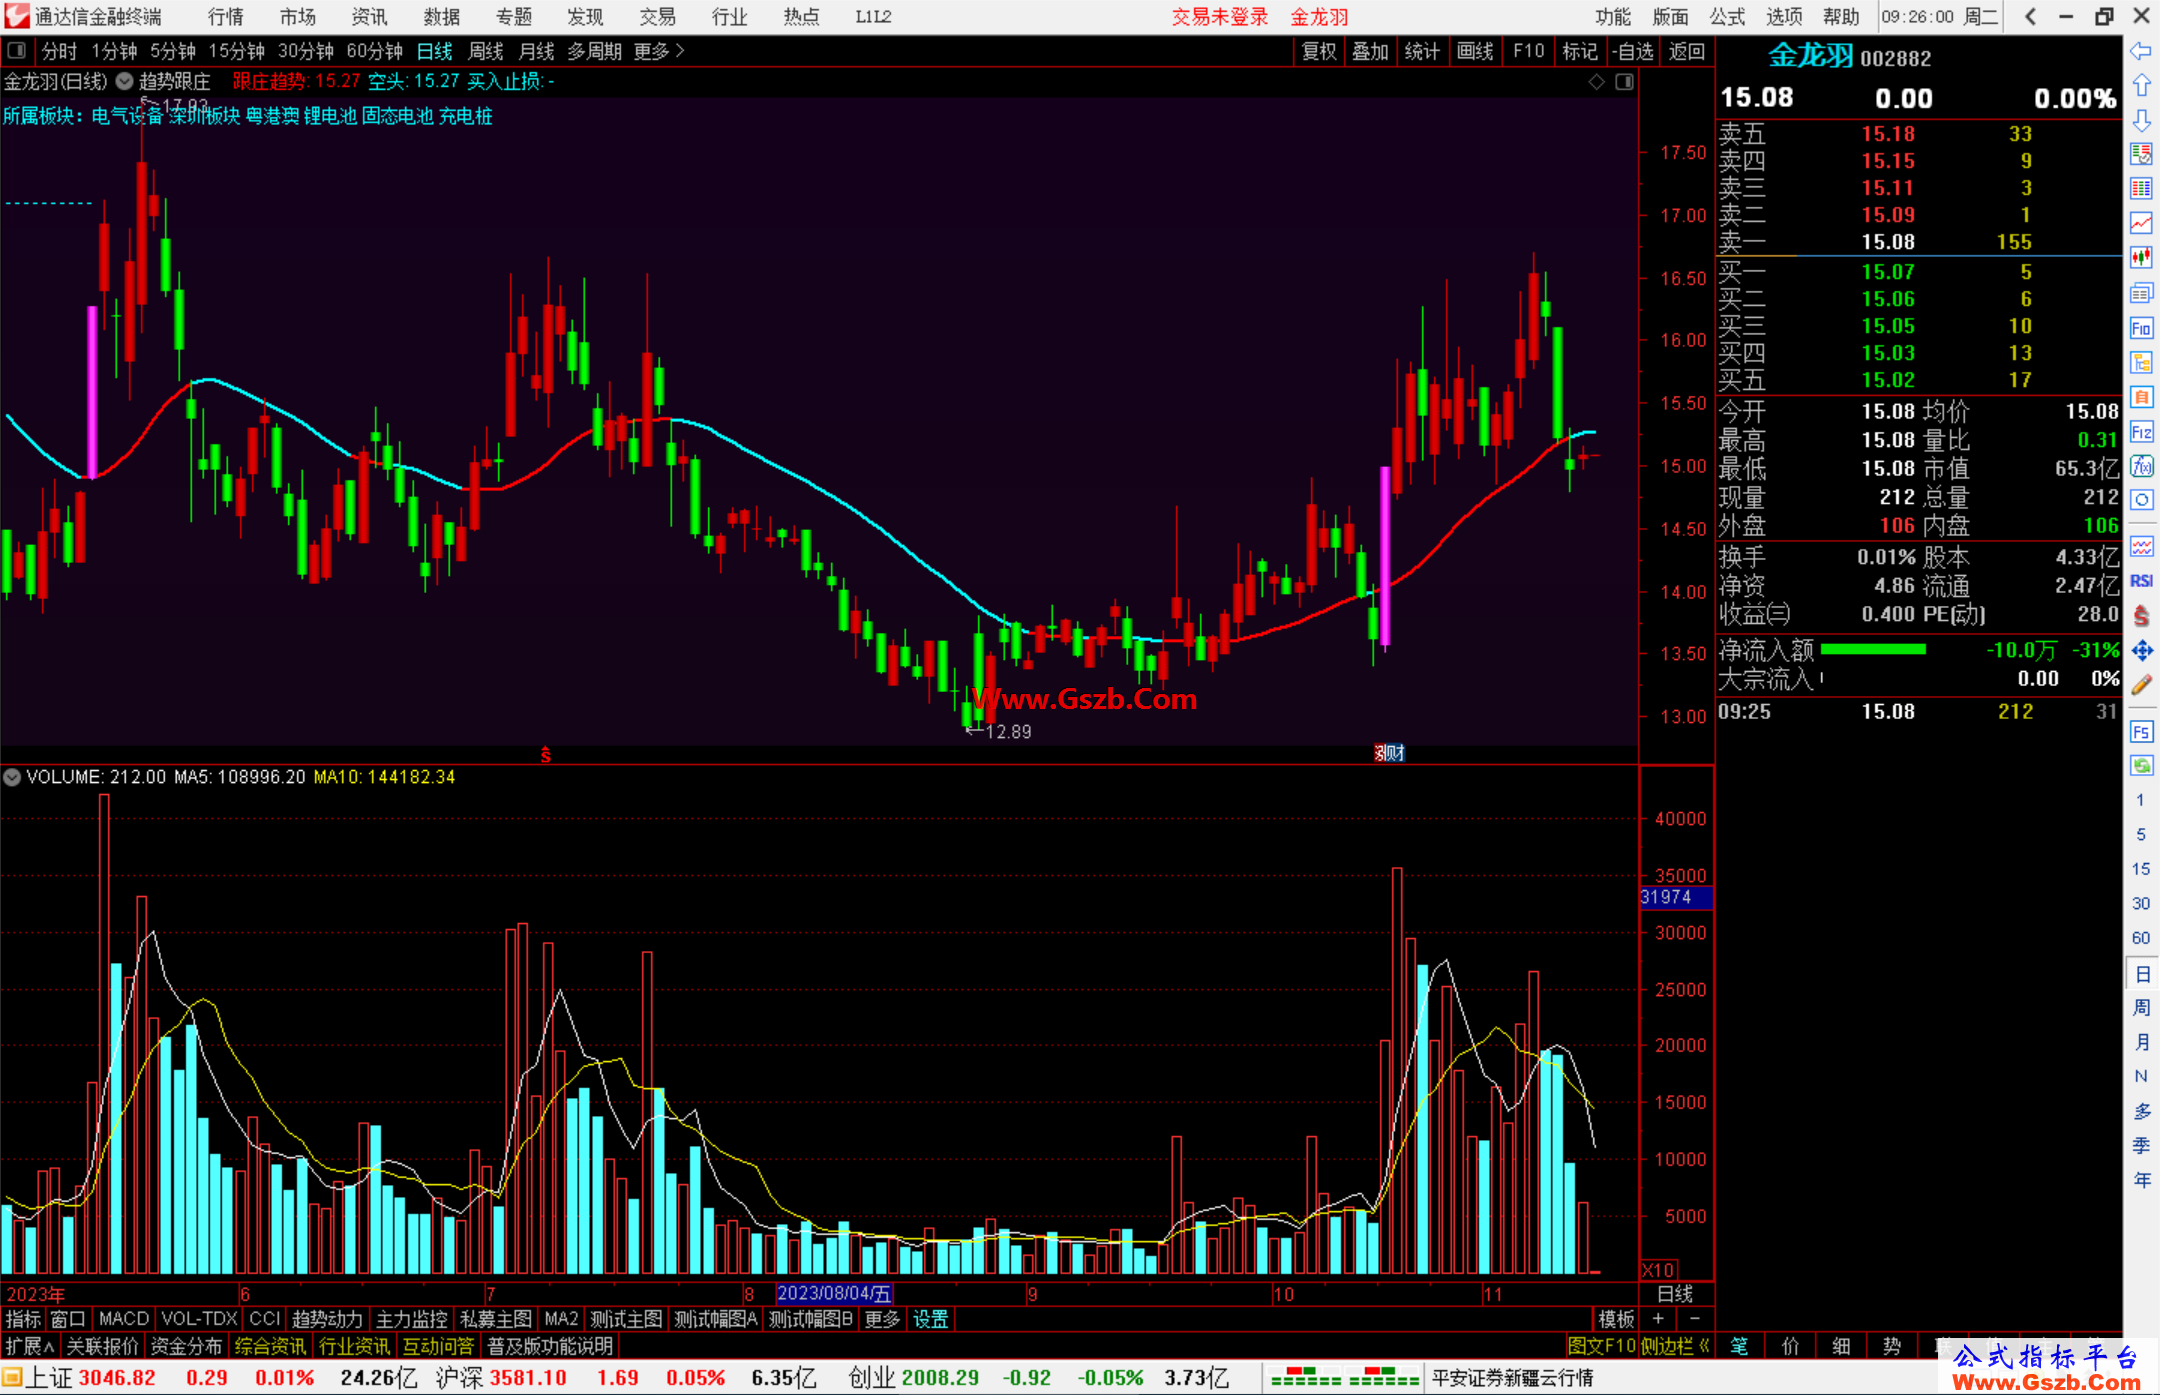Viewport: 2160px width, 1395px height.
Task: Select 周 weekly period in right sidebar
Action: pos(2141,1008)
